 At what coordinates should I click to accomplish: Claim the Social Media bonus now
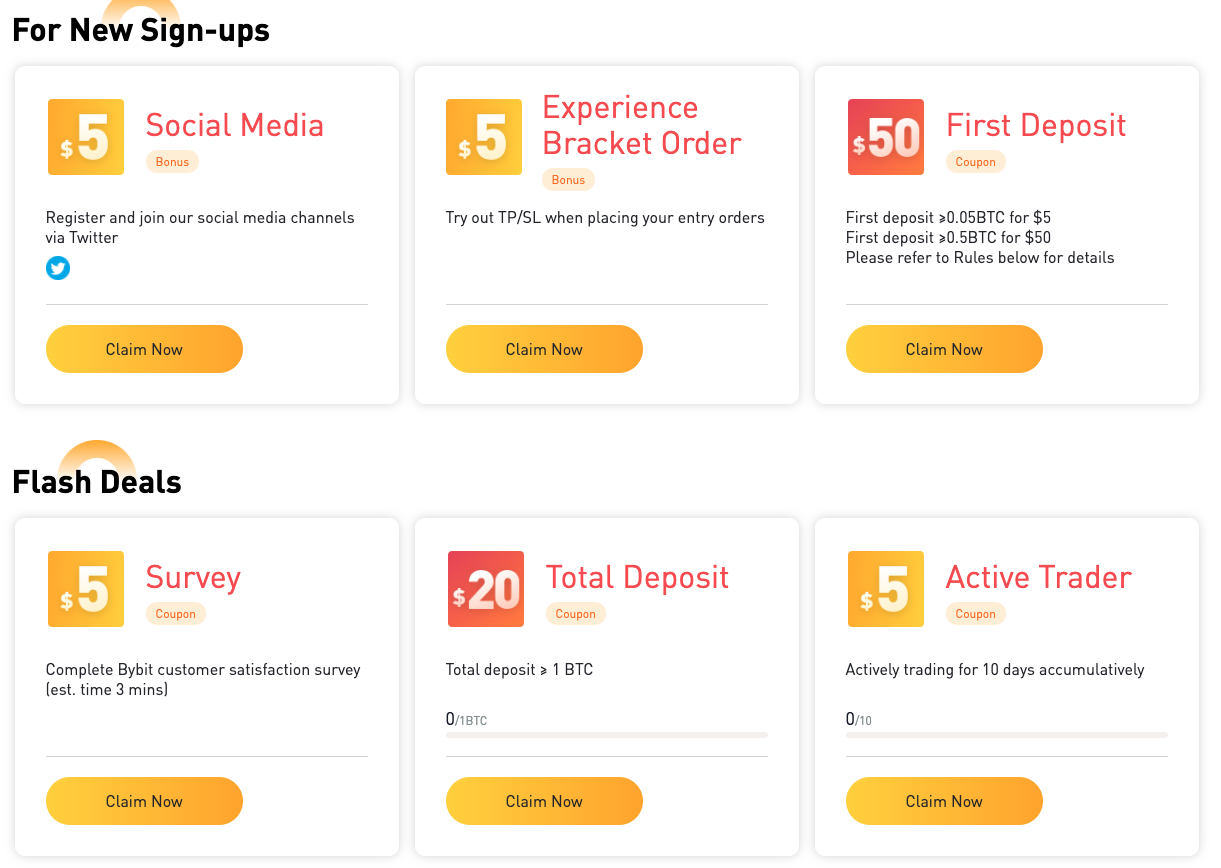(x=144, y=349)
